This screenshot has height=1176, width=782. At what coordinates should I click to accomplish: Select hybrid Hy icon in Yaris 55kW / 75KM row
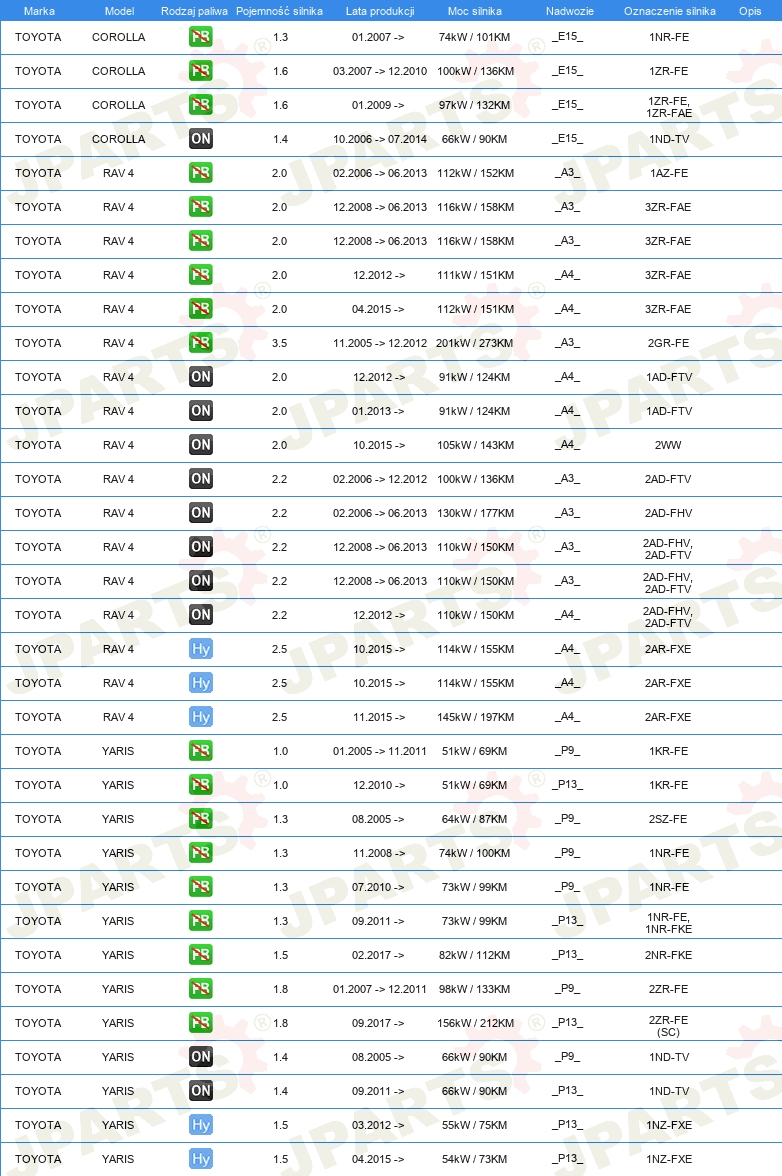click(200, 1125)
